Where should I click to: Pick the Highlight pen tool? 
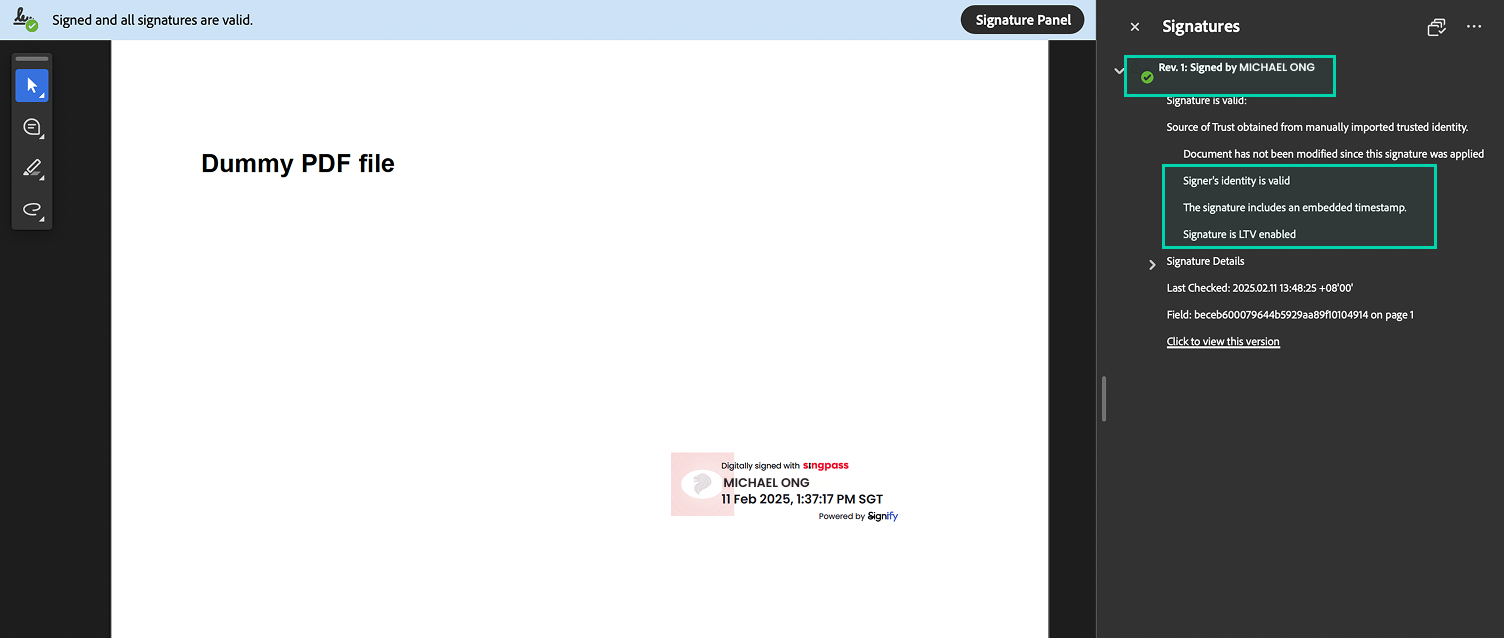31,168
